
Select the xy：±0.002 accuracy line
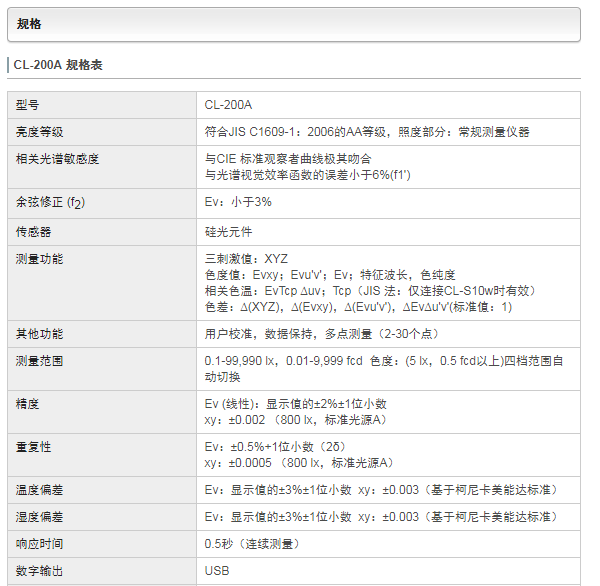pyautogui.click(x=295, y=420)
